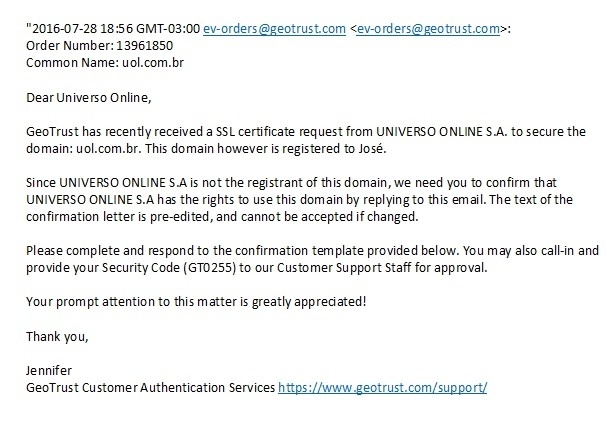
Task: Click the signature name Jennifer
Action: [x=49, y=370]
